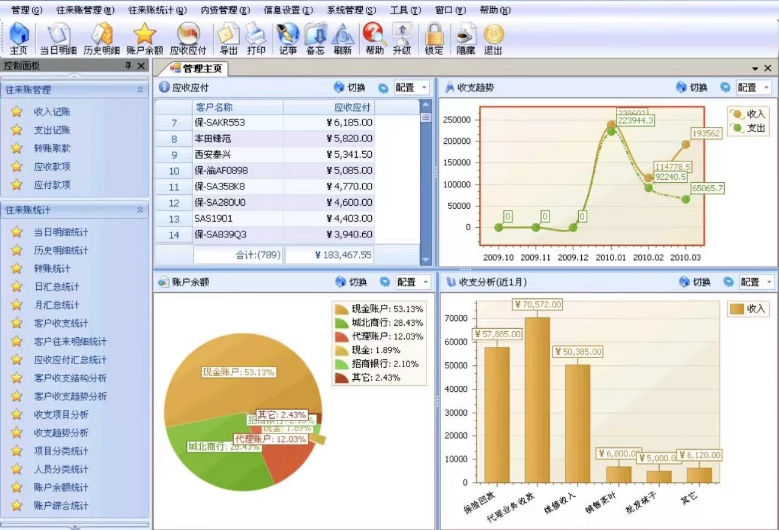Open the 帮助 help toolbar icon

coord(375,38)
